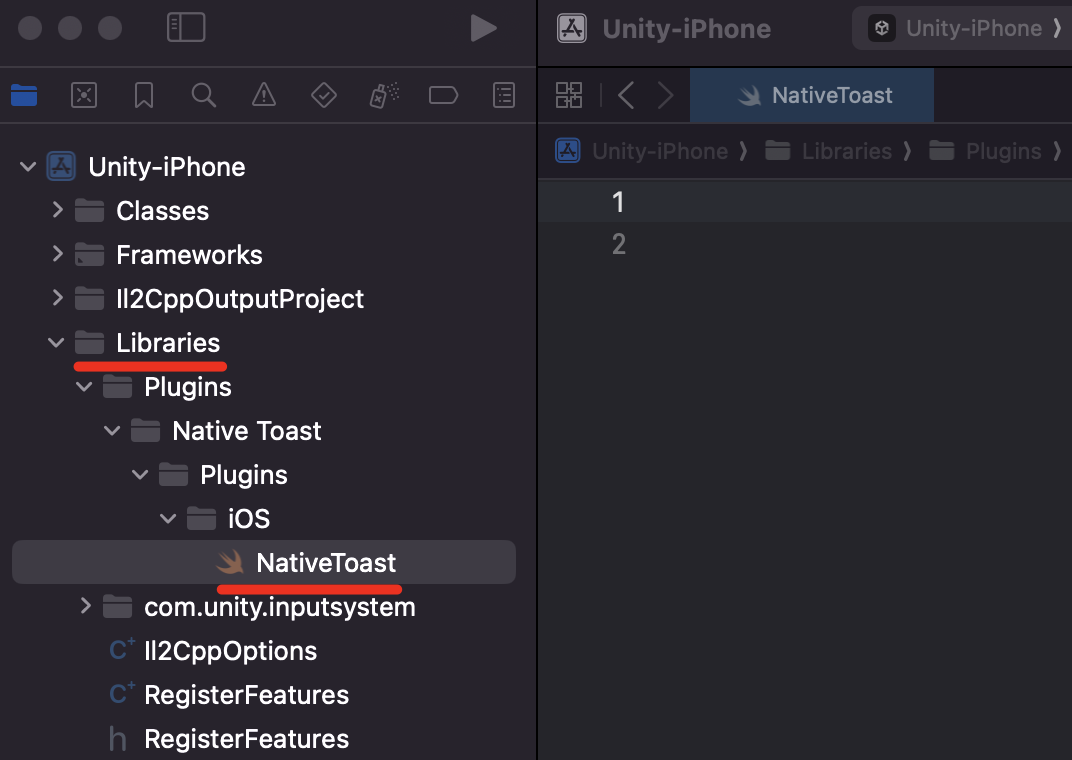The height and width of the screenshot is (760, 1072).
Task: Open the related items grid menu
Action: 569,95
